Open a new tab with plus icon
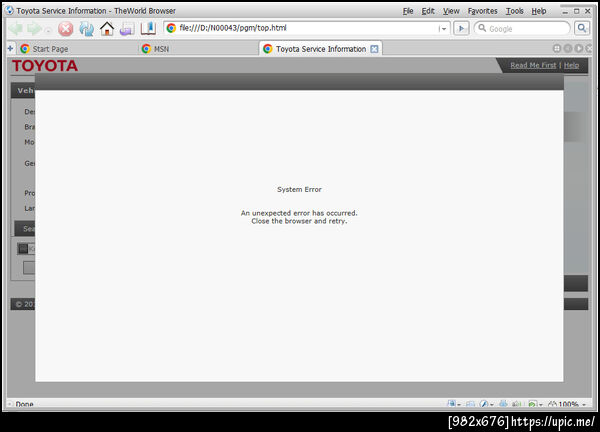Viewport: 600px width, 432px height. point(10,49)
